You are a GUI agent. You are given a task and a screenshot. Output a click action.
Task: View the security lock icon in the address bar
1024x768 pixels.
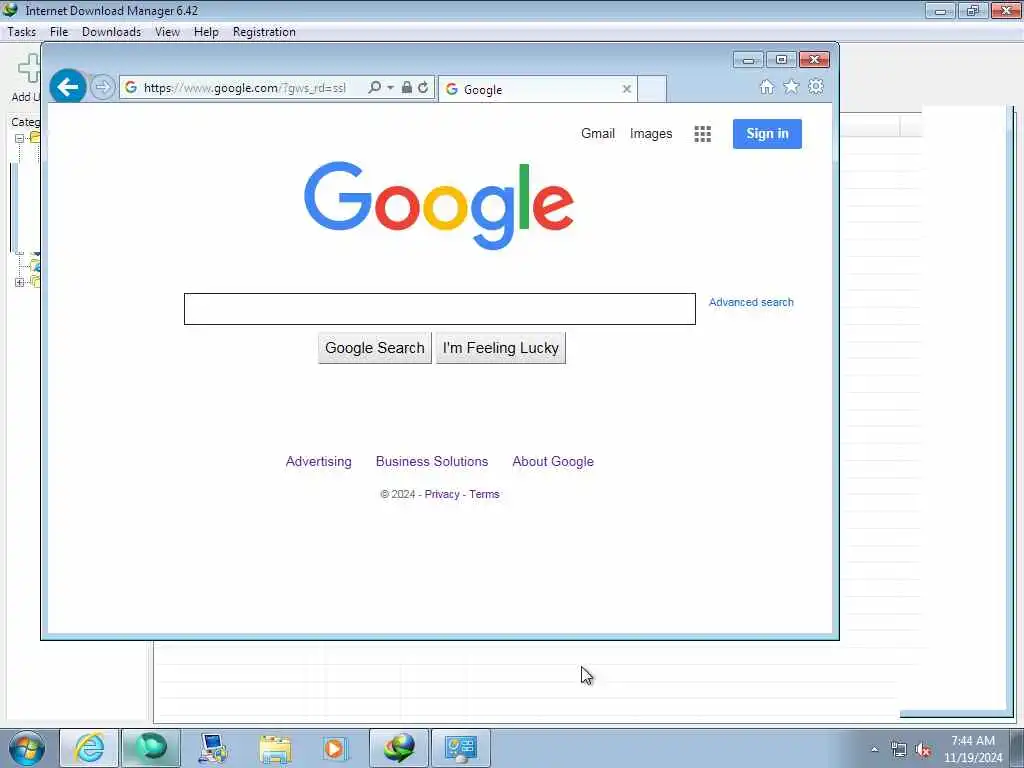tap(406, 87)
